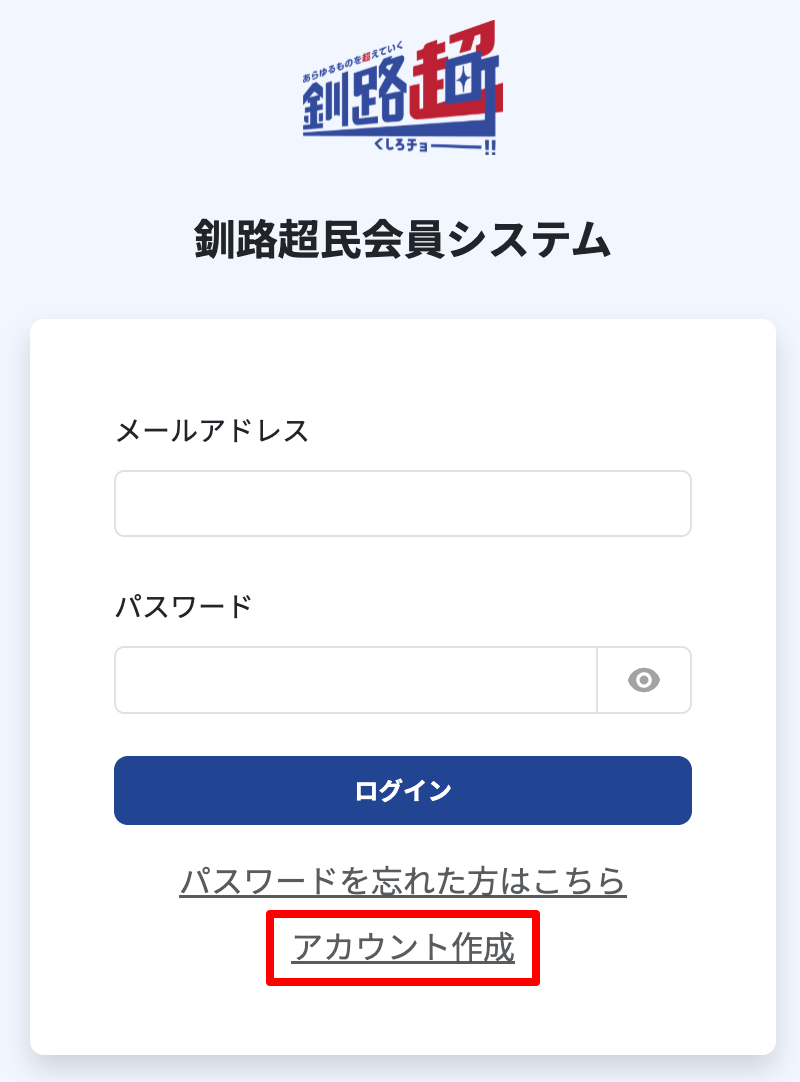Open アカウント作成 to create an account
Image resolution: width=800 pixels, height=1082 pixels.
click(x=401, y=950)
